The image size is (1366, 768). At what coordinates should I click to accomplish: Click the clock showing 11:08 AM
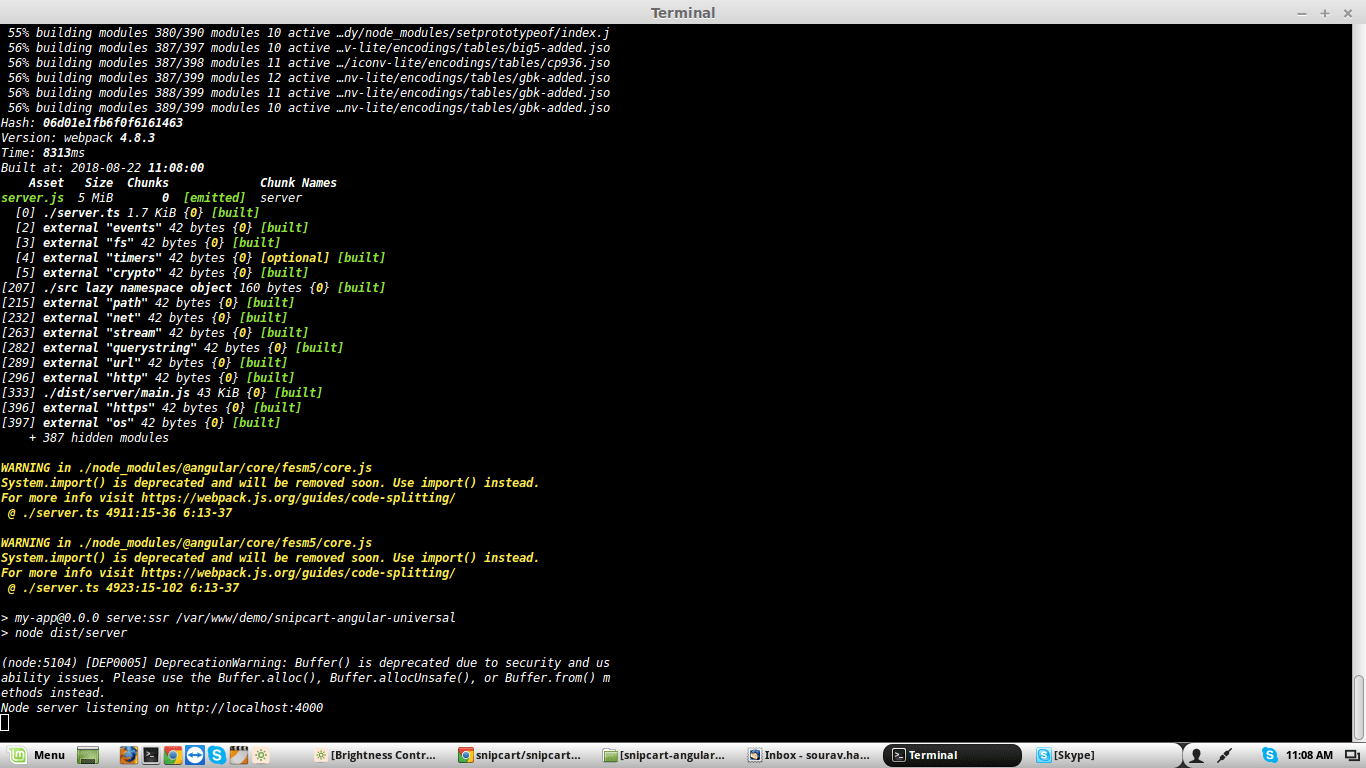pyautogui.click(x=1312, y=755)
